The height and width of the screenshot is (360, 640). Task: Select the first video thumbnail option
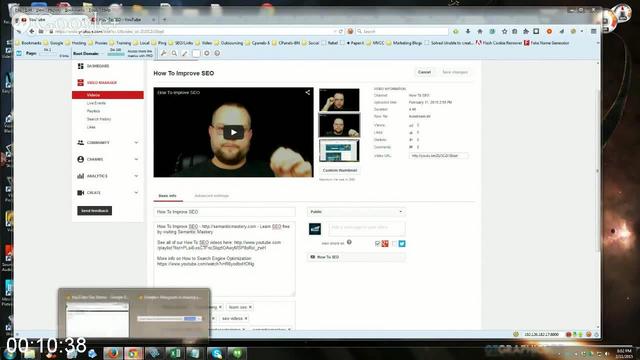click(339, 100)
